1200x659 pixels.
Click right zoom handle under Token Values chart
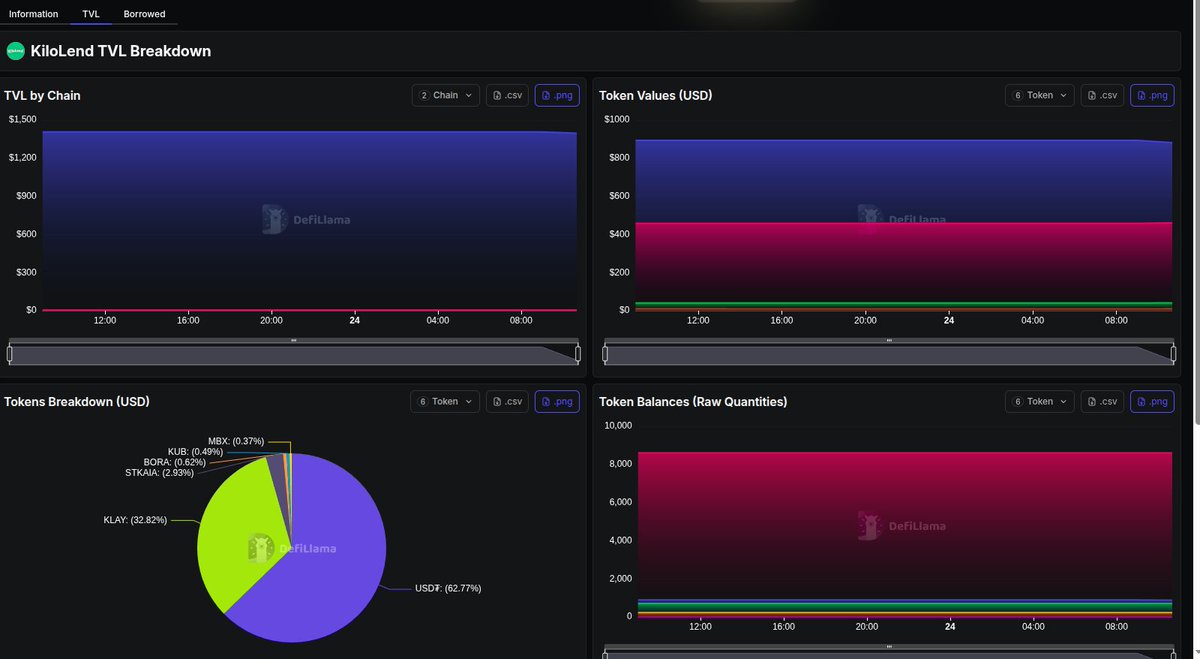point(1173,354)
